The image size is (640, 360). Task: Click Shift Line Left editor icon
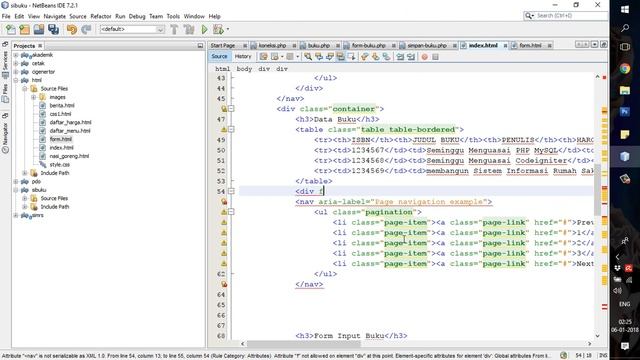click(x=400, y=57)
